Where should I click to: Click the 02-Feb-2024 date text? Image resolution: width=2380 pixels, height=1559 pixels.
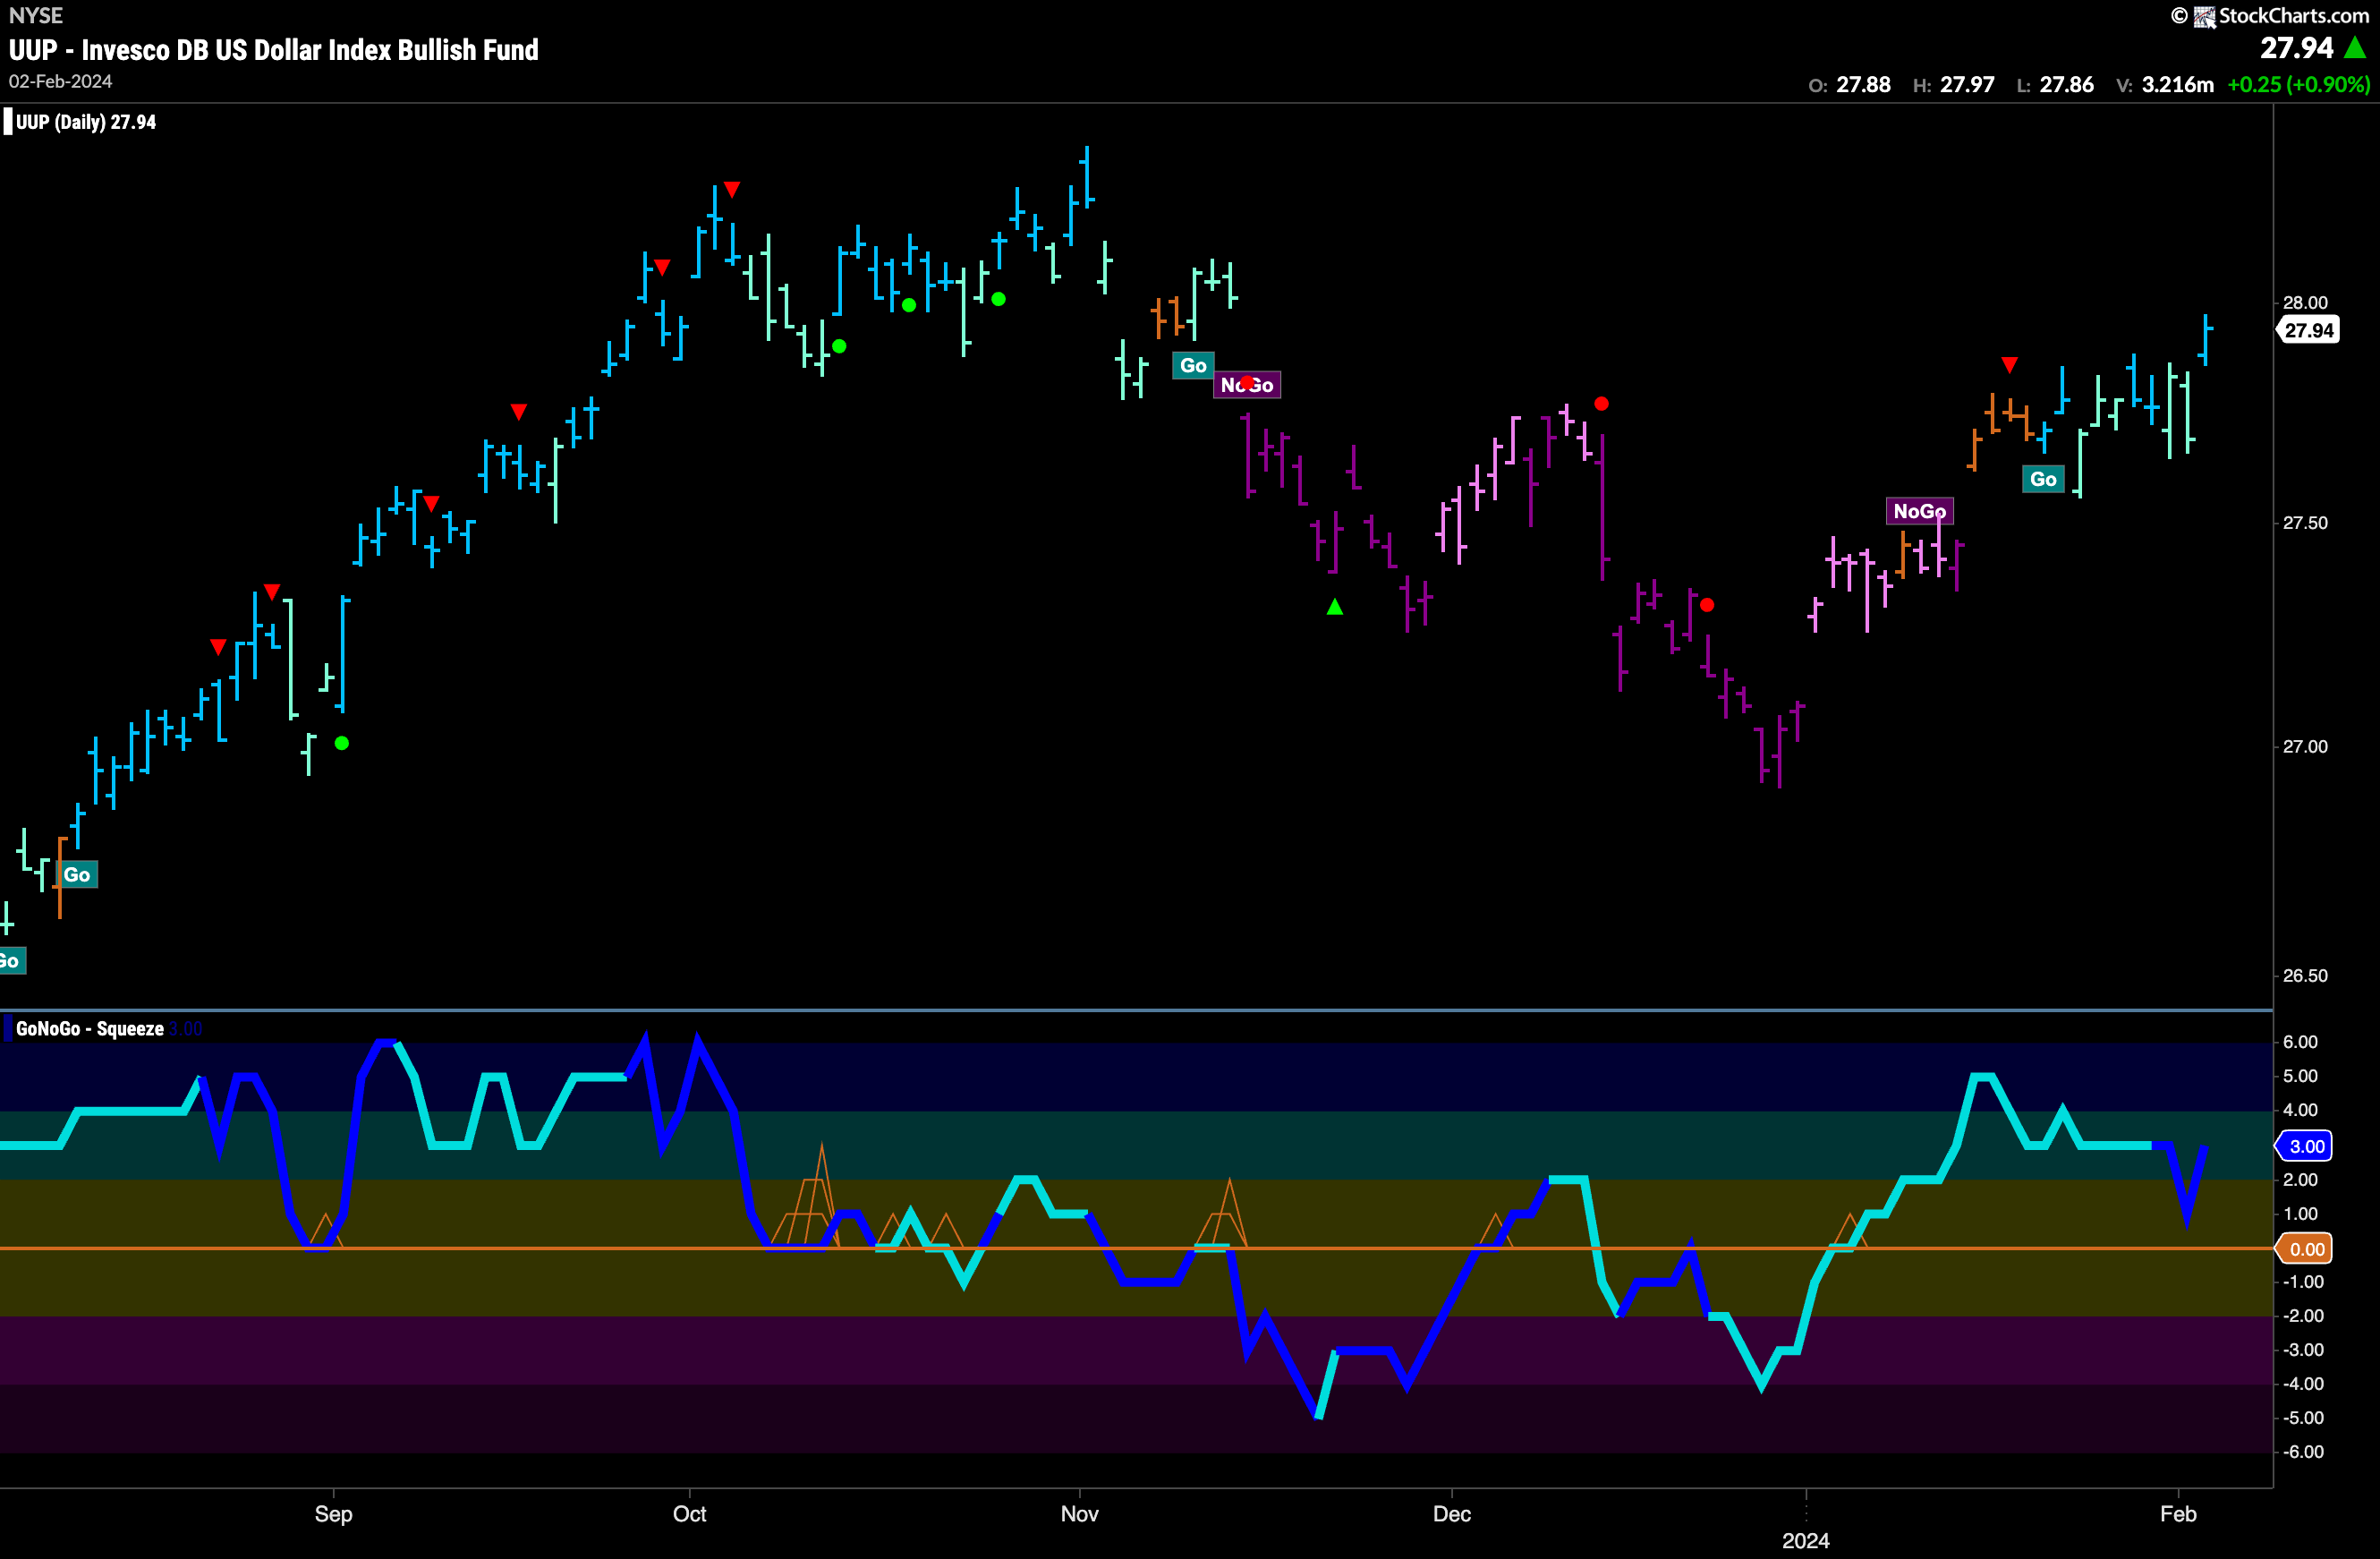tap(61, 82)
